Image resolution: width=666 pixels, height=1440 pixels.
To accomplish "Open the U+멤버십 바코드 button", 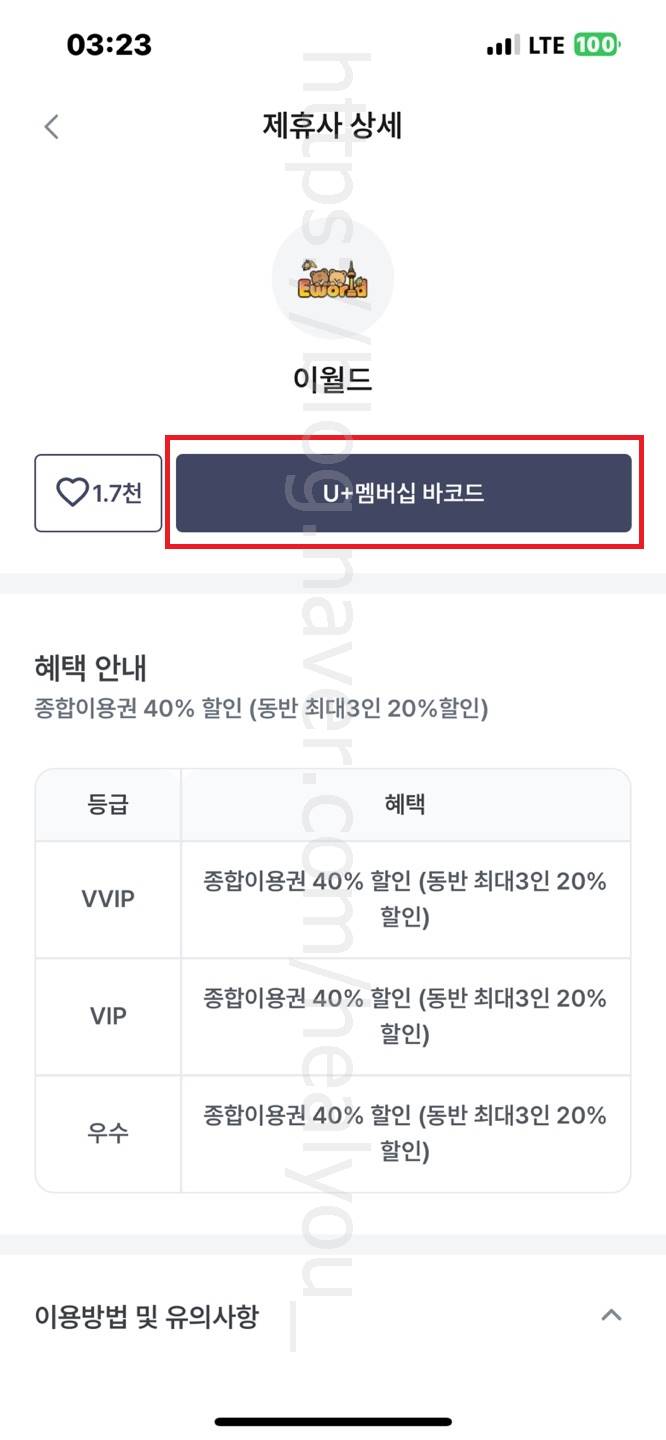I will [x=403, y=493].
